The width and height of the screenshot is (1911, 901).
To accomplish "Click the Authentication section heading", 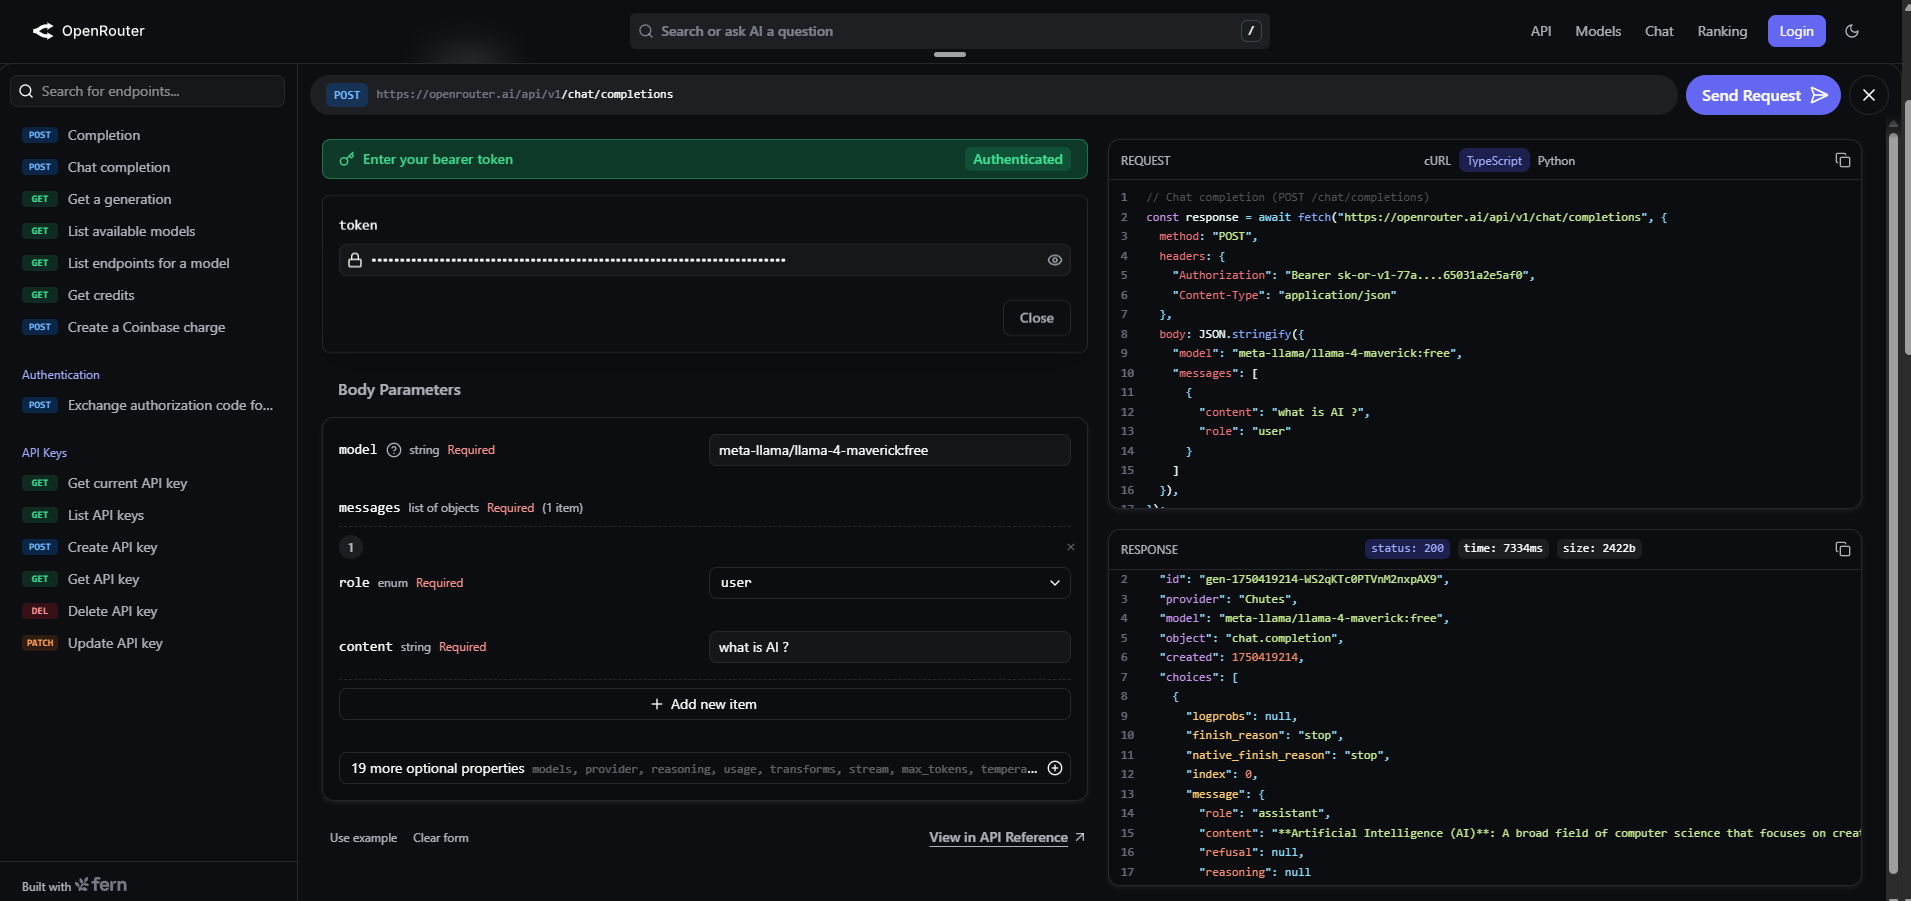I will coord(61,375).
